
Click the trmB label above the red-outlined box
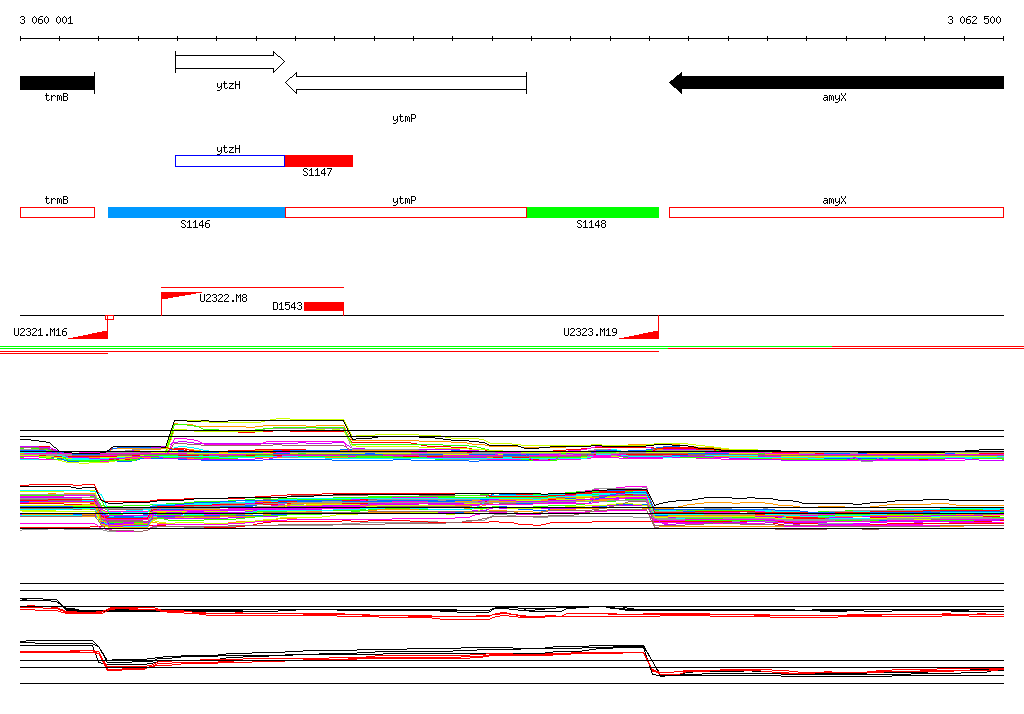pos(56,201)
